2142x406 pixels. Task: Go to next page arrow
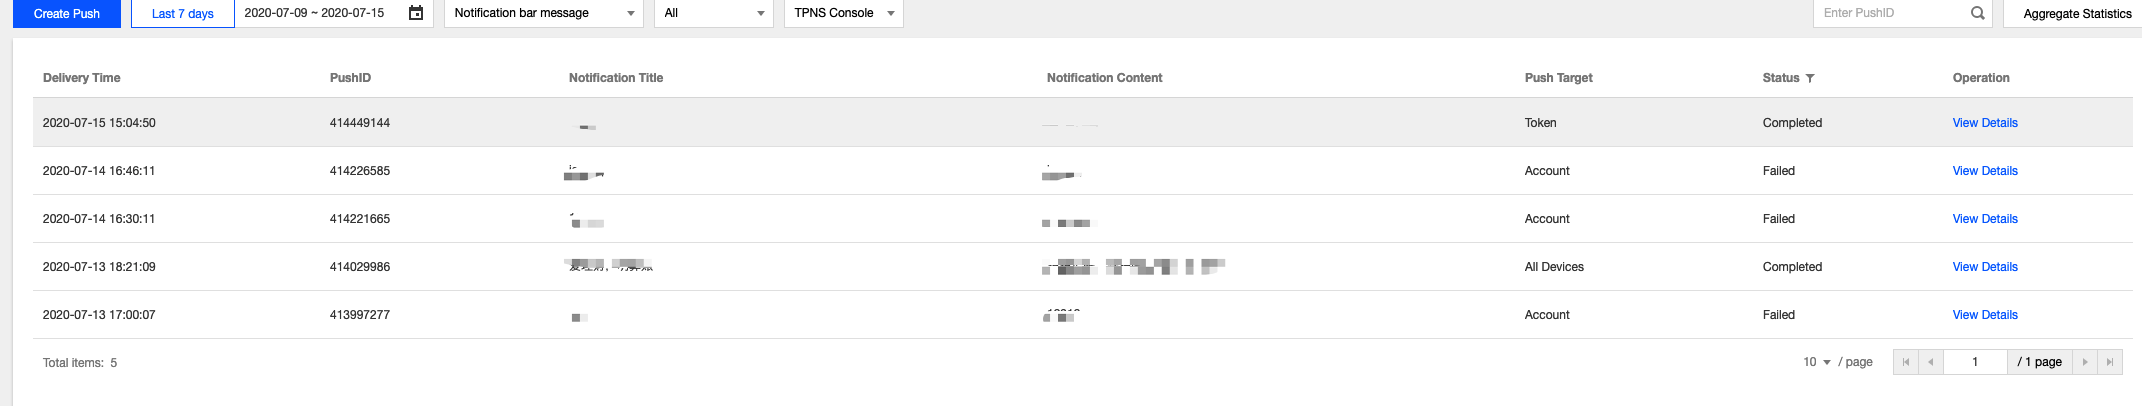(x=2085, y=362)
